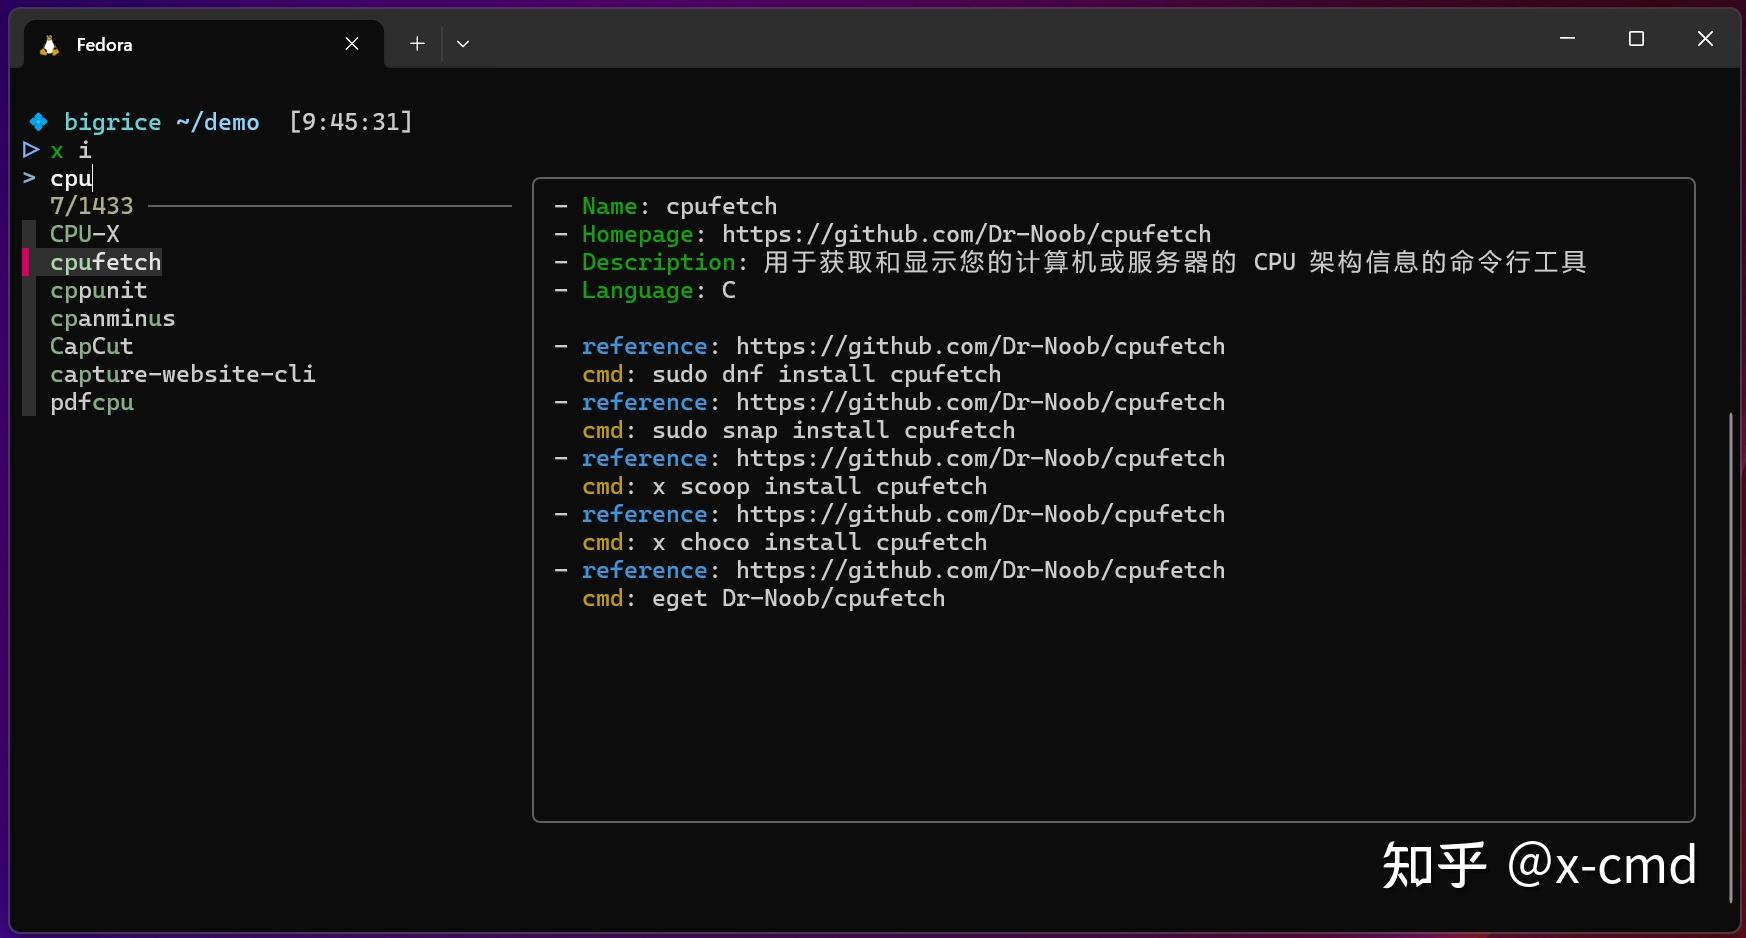Open the cpufetch GitHub Homepage URL
The image size is (1746, 938).
(x=966, y=234)
